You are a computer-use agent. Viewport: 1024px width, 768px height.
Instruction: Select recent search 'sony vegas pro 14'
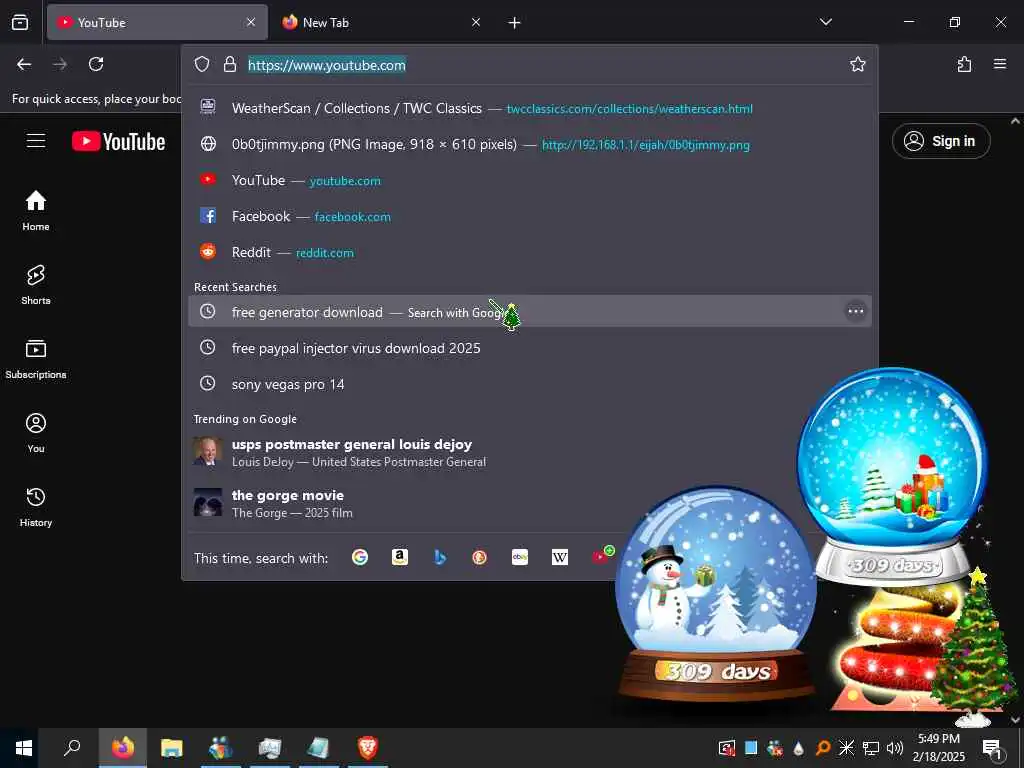click(x=530, y=384)
